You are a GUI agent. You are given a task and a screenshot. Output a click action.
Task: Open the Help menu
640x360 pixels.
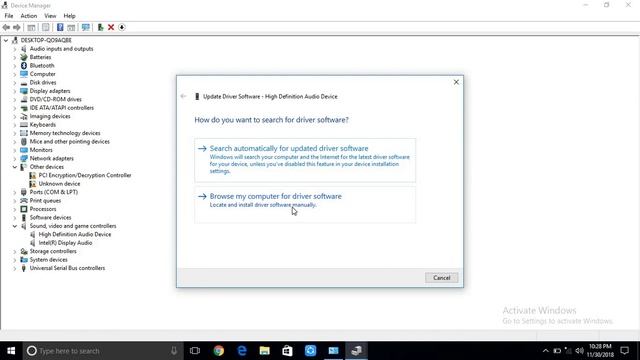tap(69, 16)
